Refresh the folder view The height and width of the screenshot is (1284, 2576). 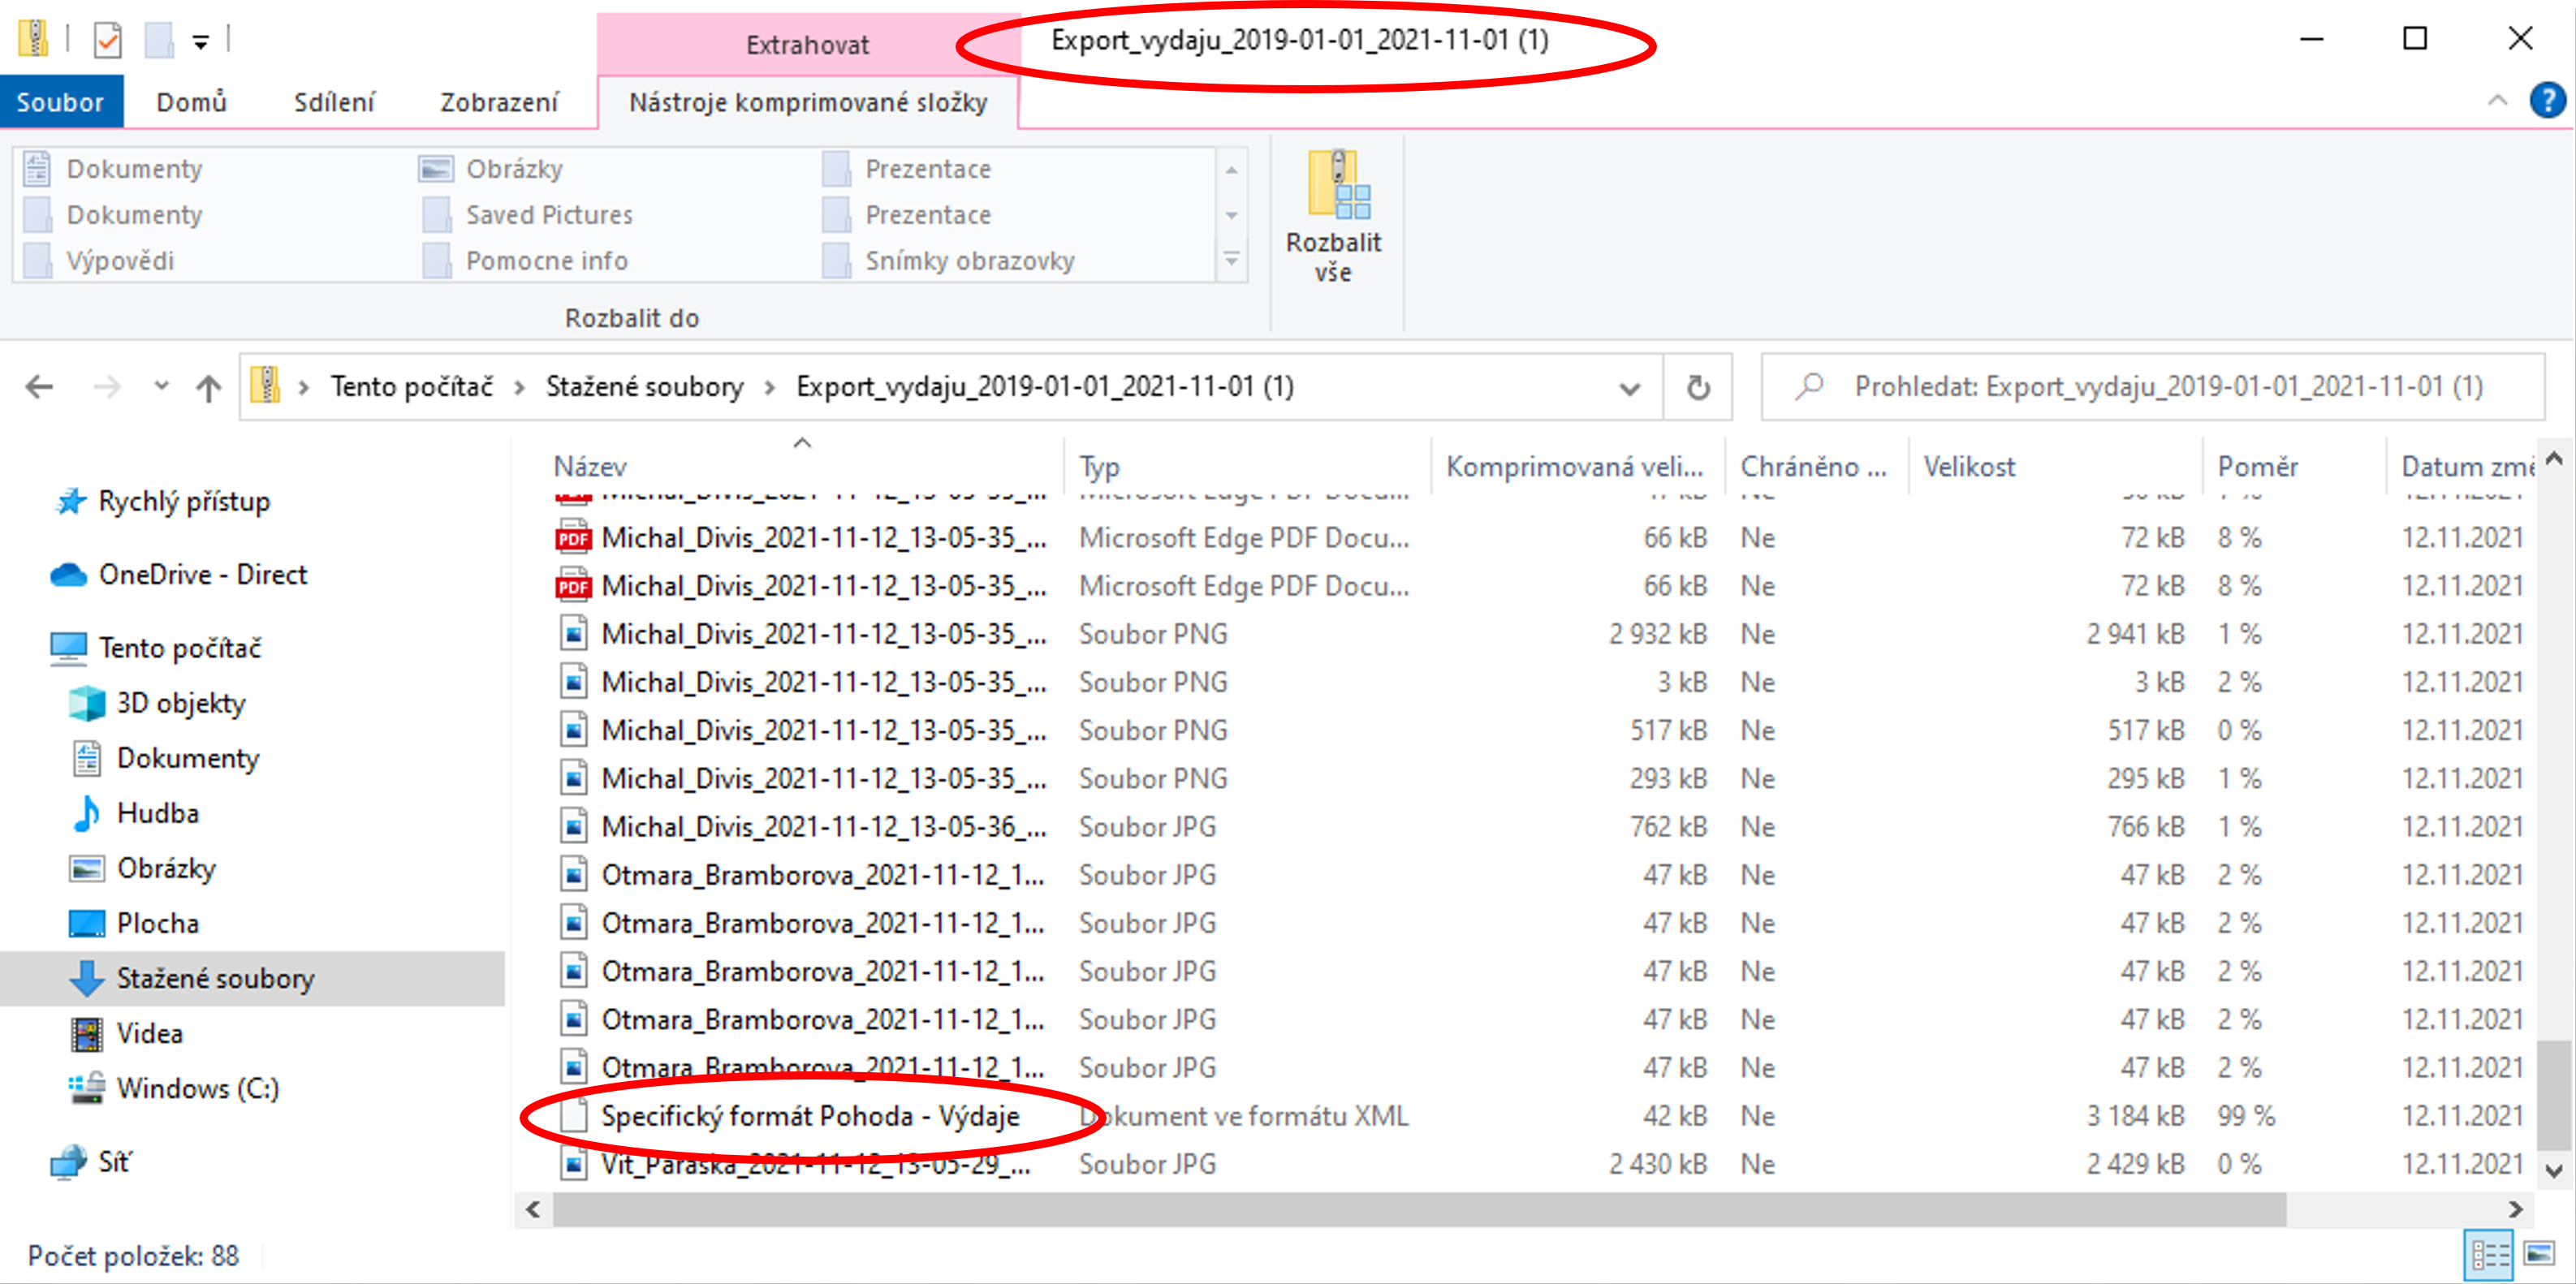click(1698, 387)
